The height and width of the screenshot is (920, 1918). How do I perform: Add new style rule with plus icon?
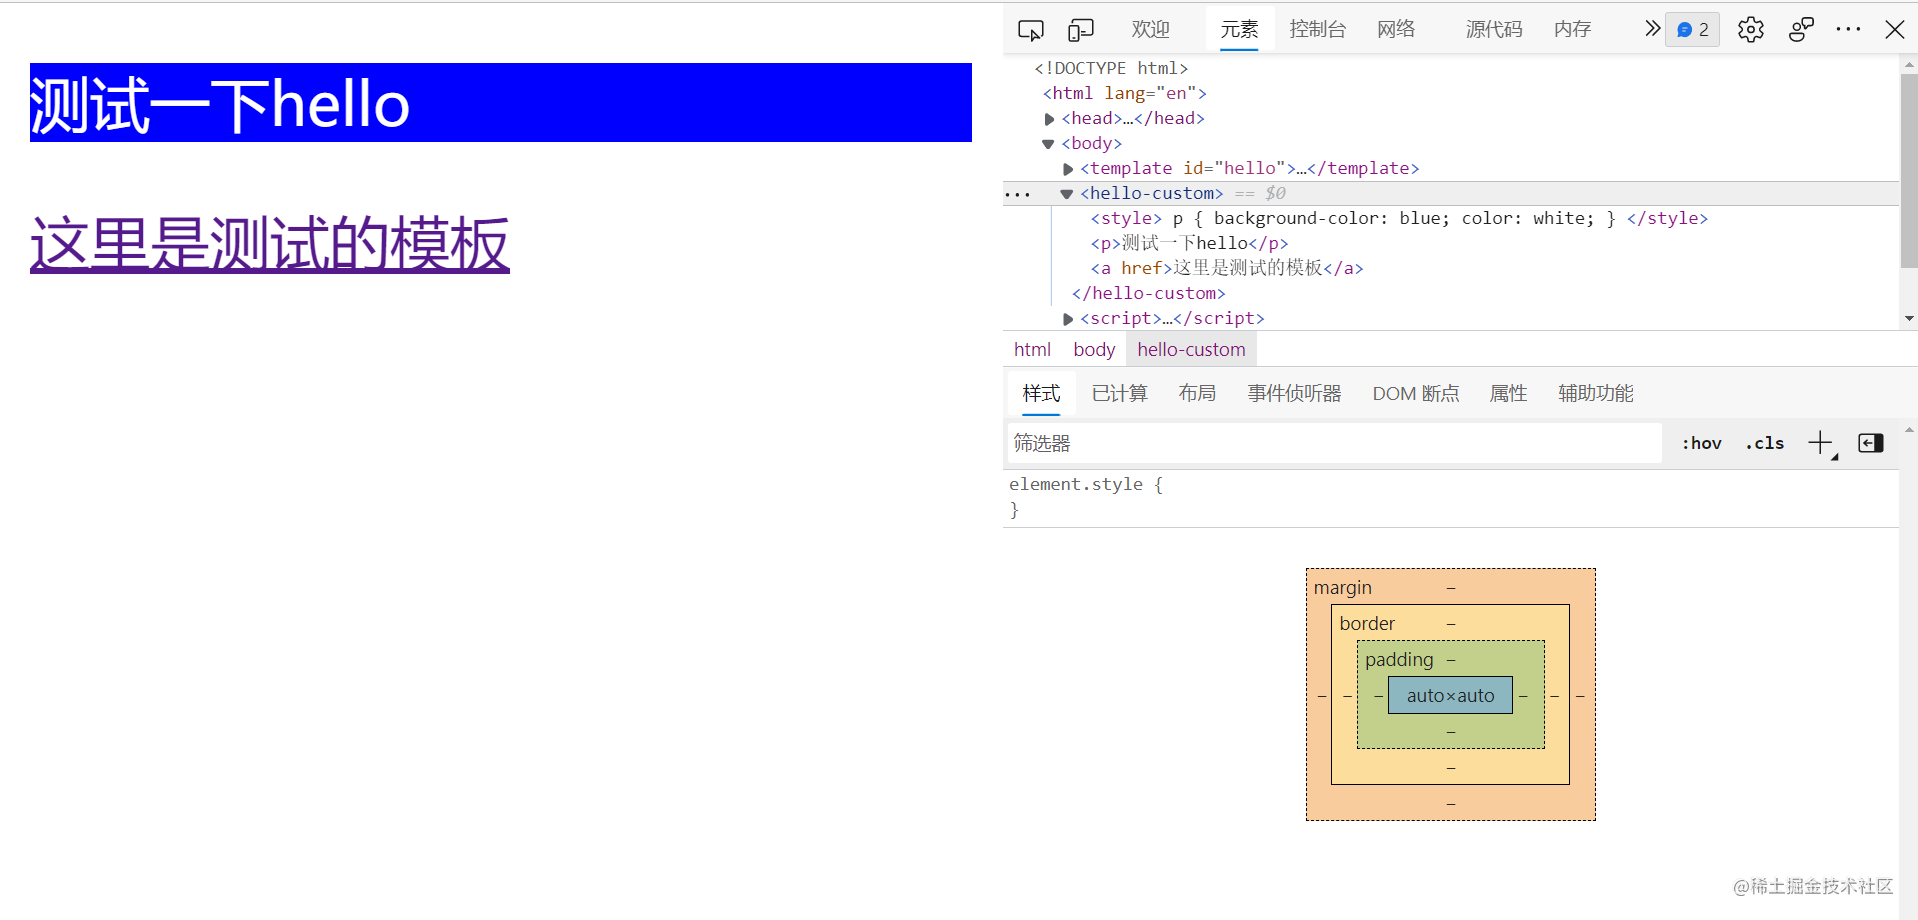1819,443
